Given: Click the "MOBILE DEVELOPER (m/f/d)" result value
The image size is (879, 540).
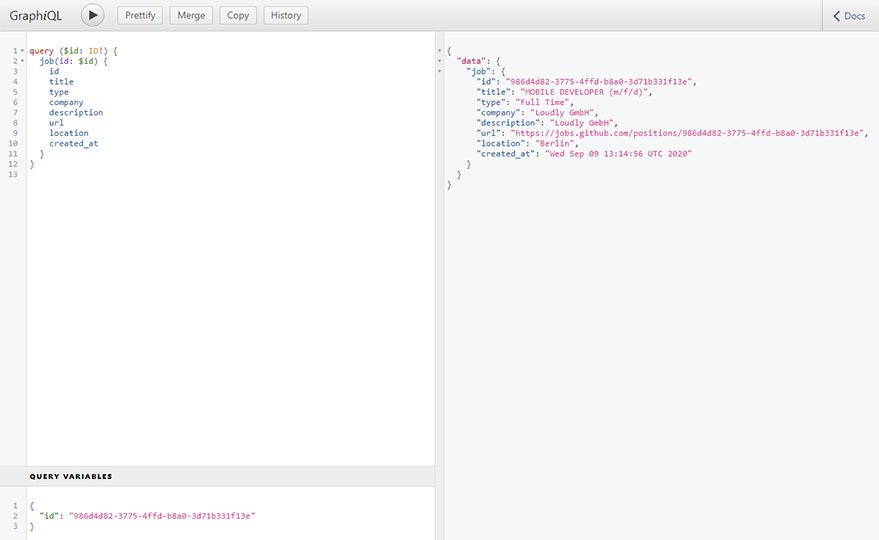Looking at the screenshot, I should pyautogui.click(x=585, y=92).
